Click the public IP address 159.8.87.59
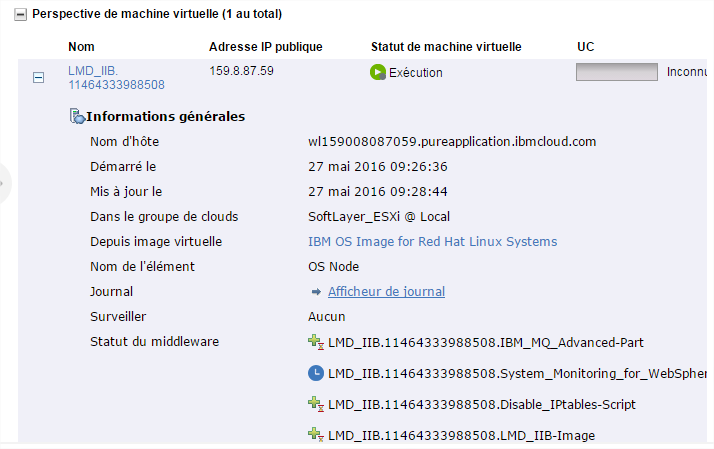Screen dimensions: 714x449 [241, 72]
